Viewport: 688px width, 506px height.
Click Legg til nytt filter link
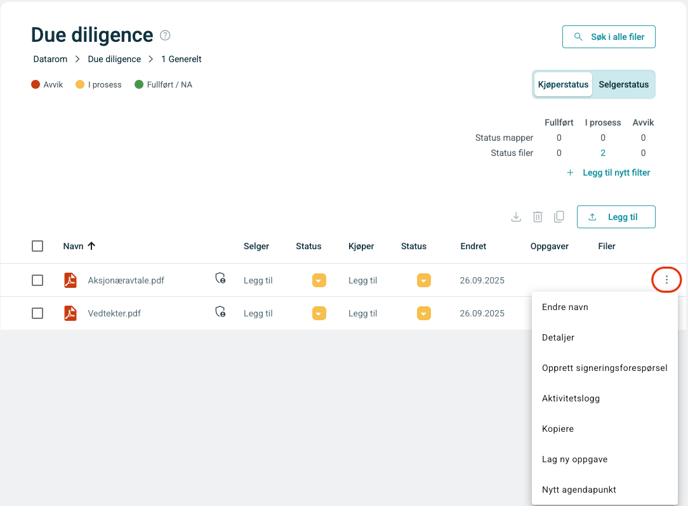tap(609, 173)
